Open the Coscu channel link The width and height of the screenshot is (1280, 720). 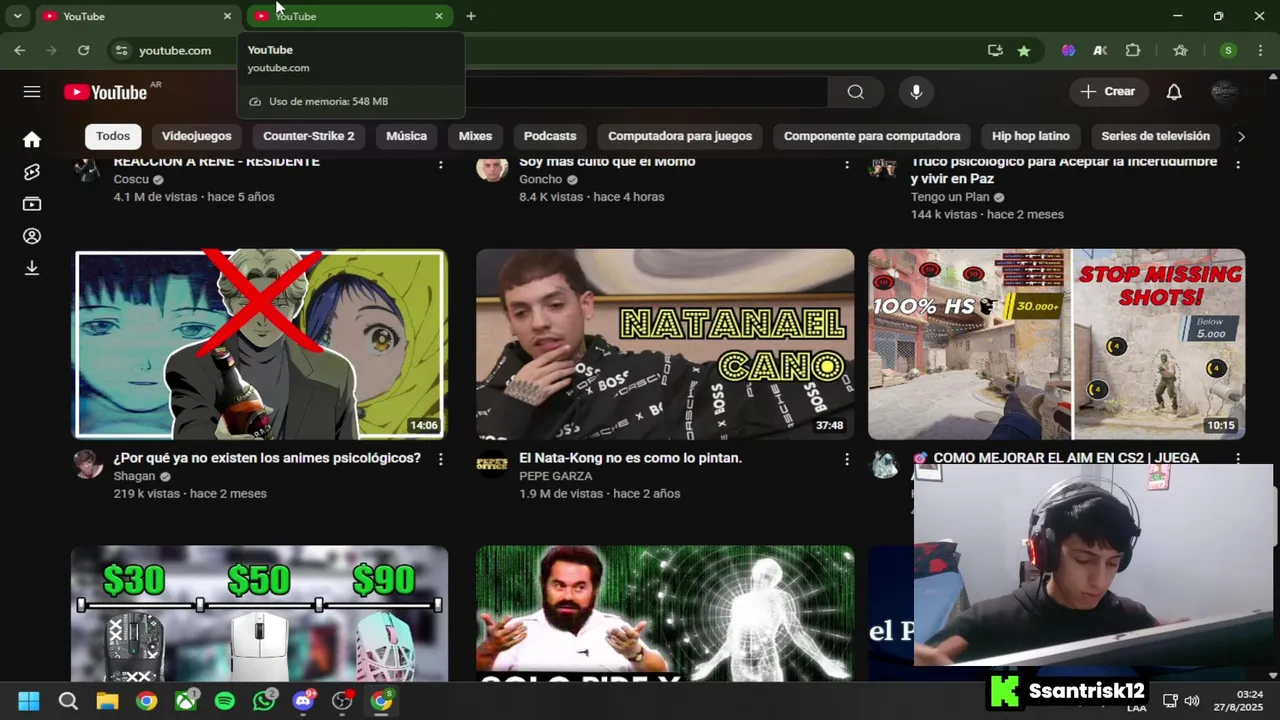[131, 180]
